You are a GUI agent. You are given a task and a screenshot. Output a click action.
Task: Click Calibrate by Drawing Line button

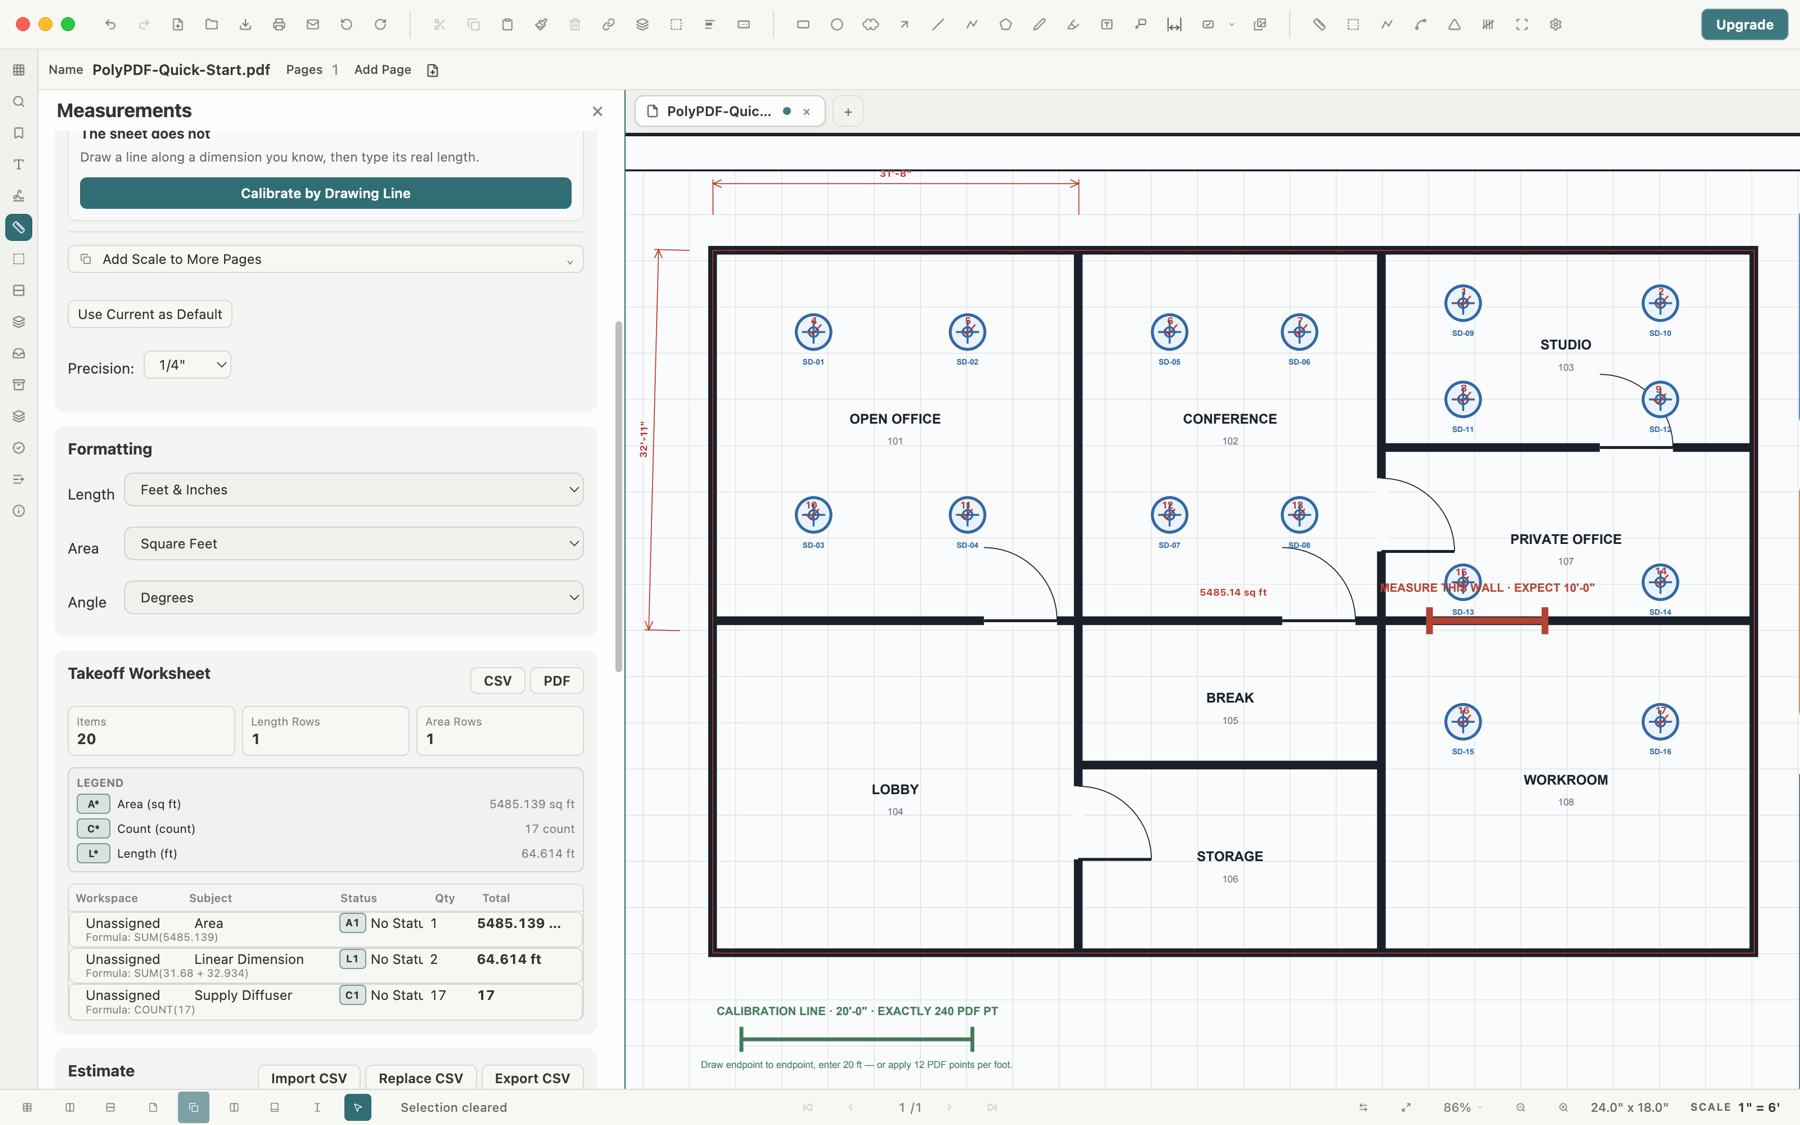[x=326, y=193]
